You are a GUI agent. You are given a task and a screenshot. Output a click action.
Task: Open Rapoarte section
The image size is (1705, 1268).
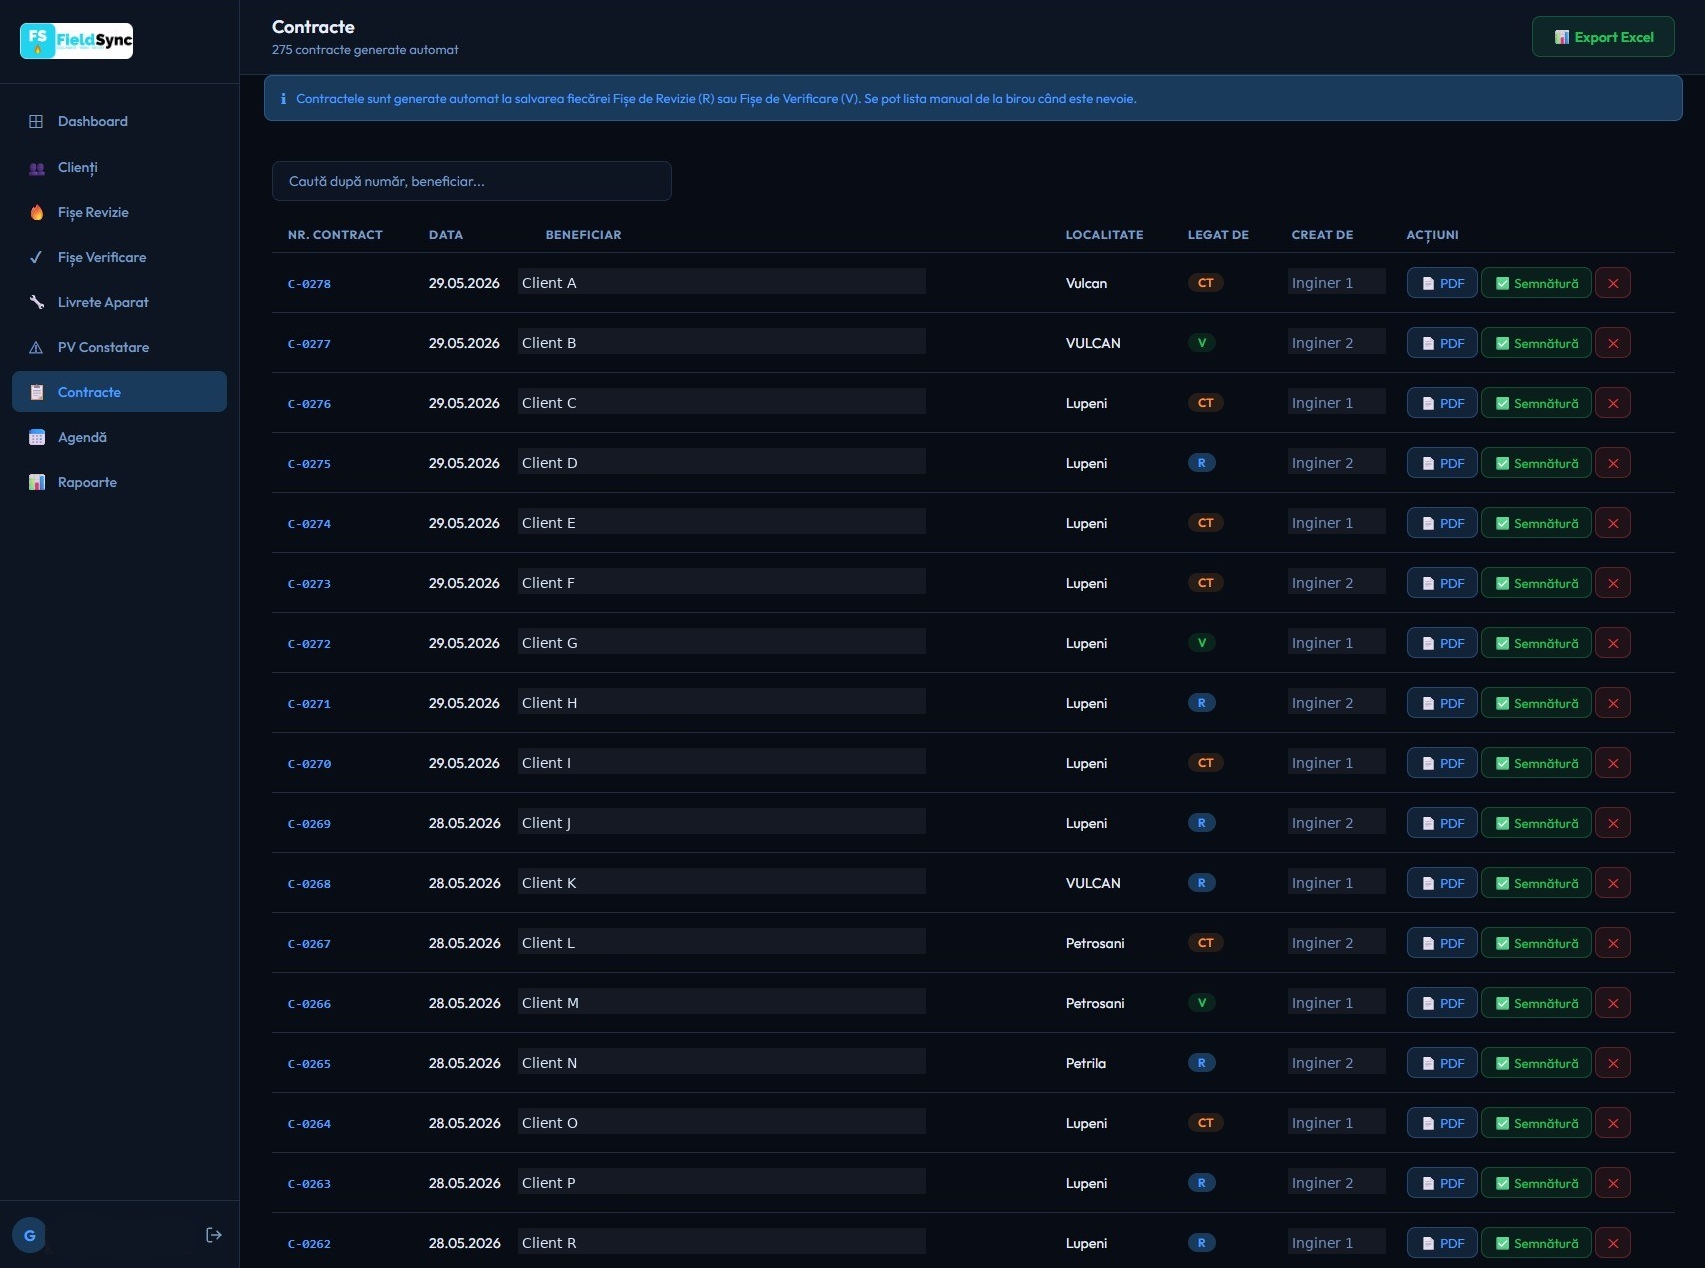119,482
